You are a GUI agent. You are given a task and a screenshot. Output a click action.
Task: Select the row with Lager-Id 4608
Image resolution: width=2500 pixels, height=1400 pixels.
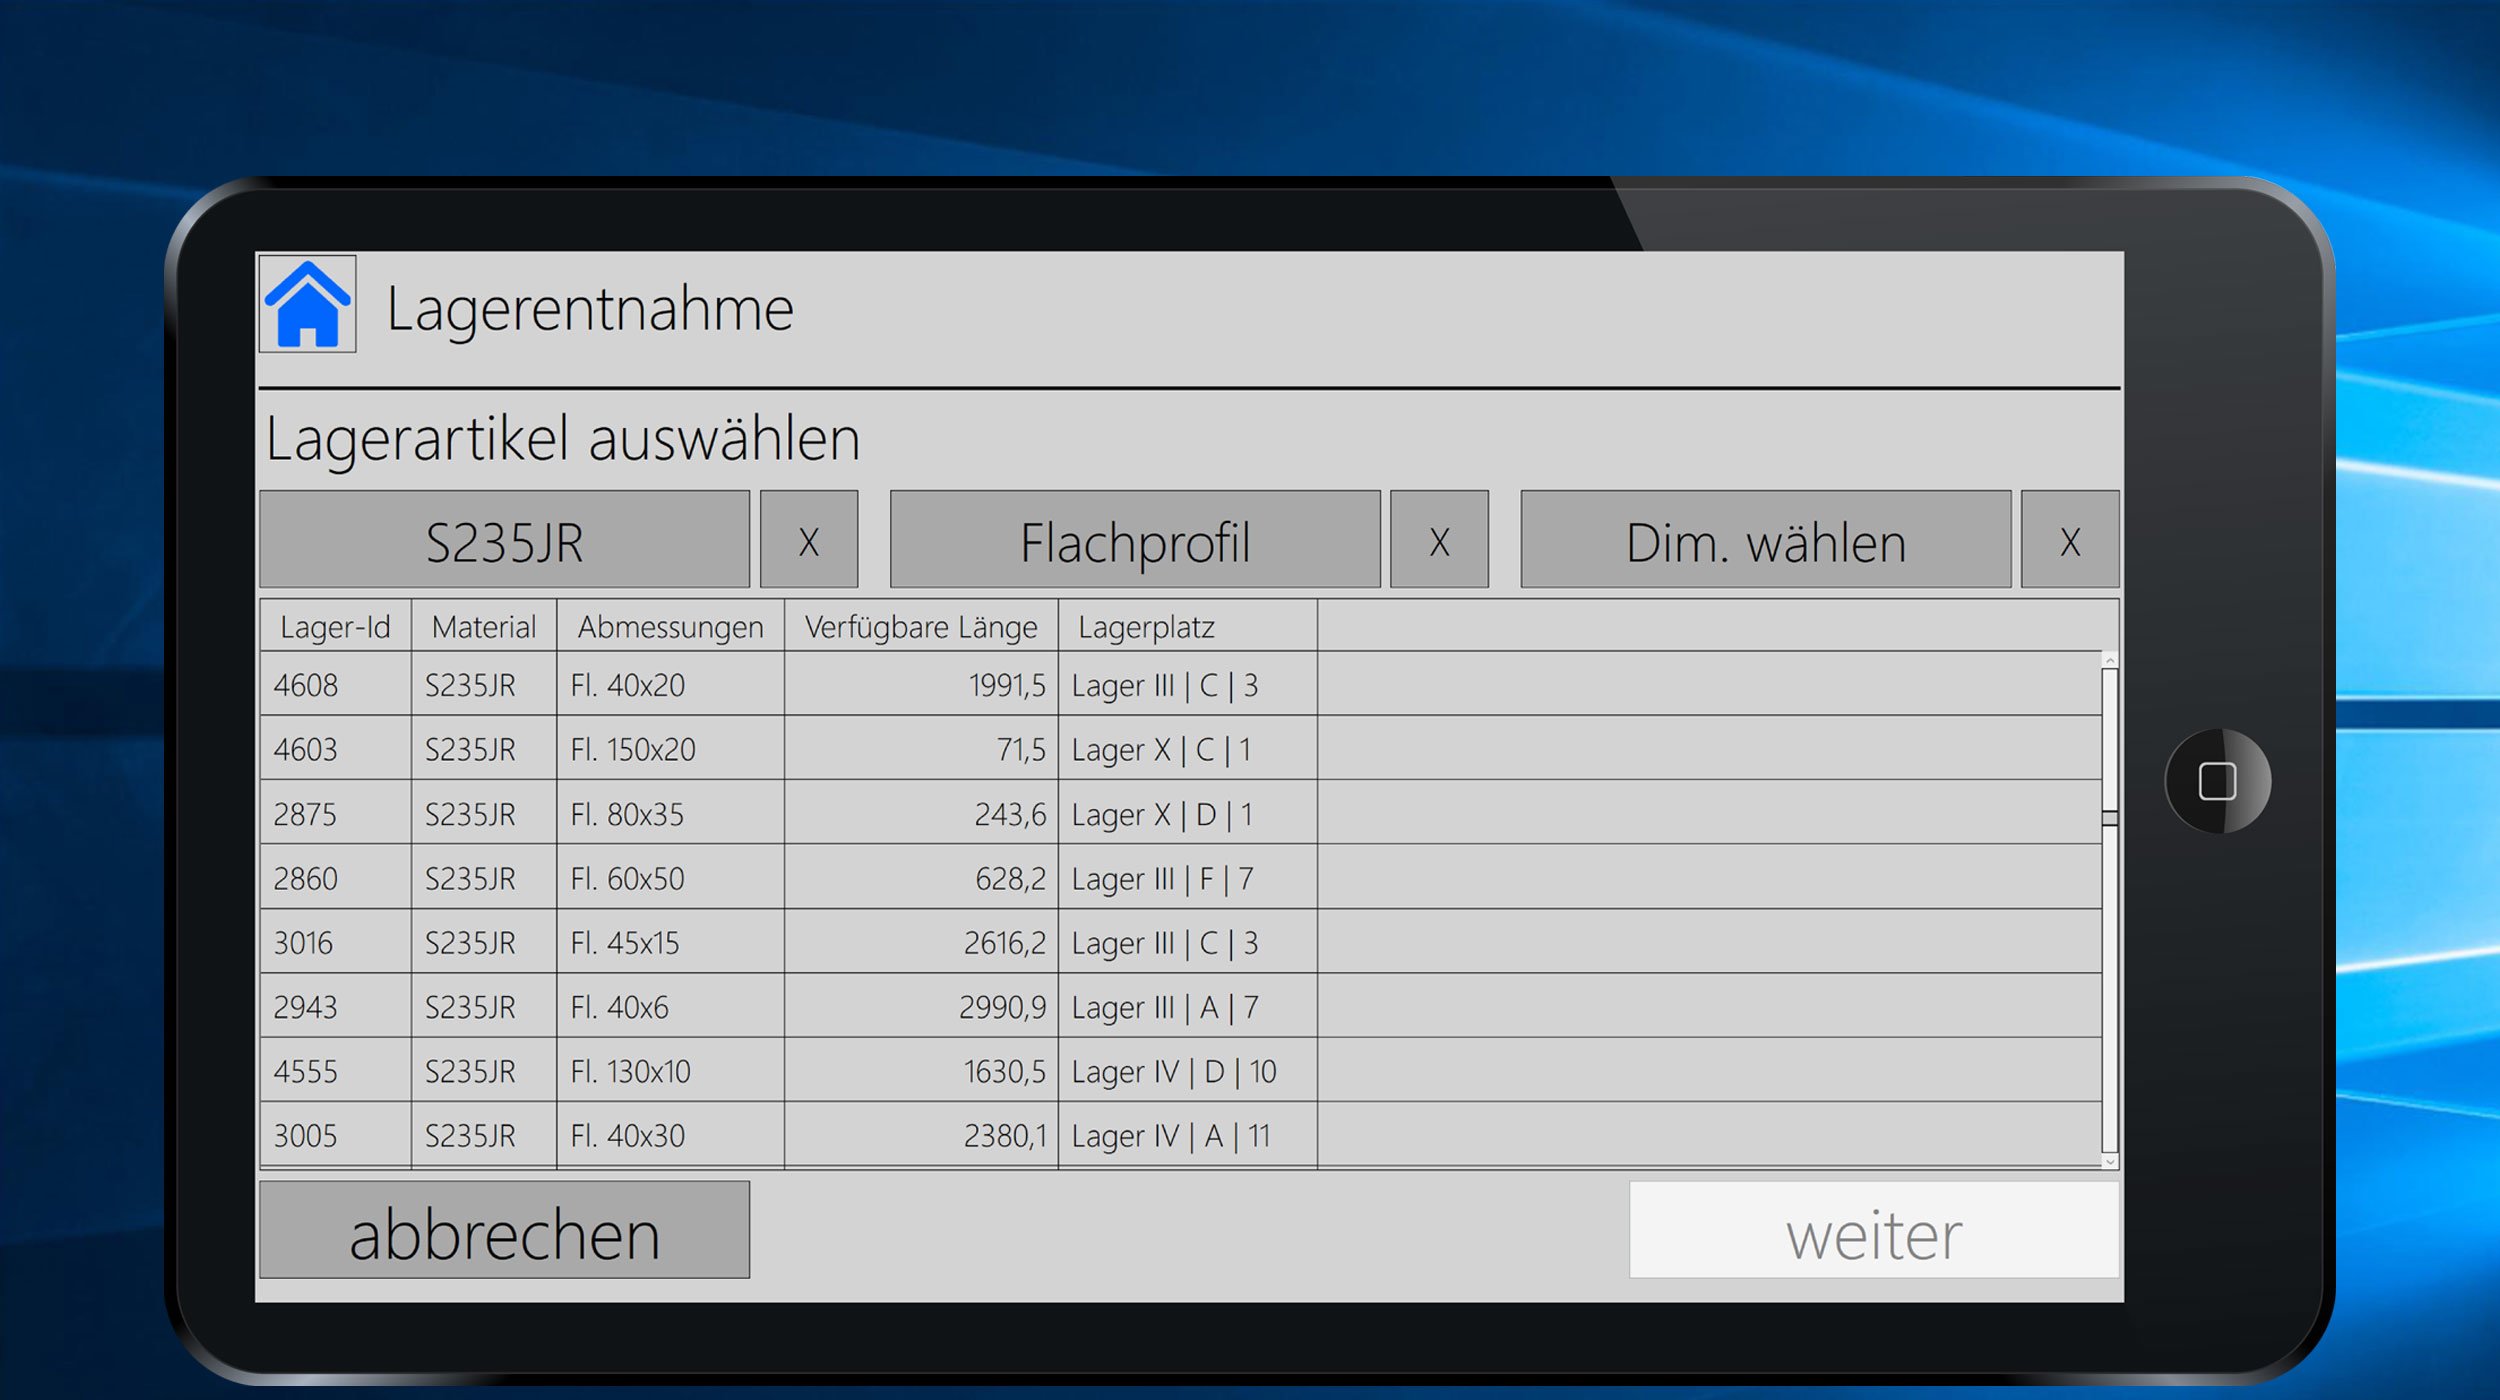[306, 685]
